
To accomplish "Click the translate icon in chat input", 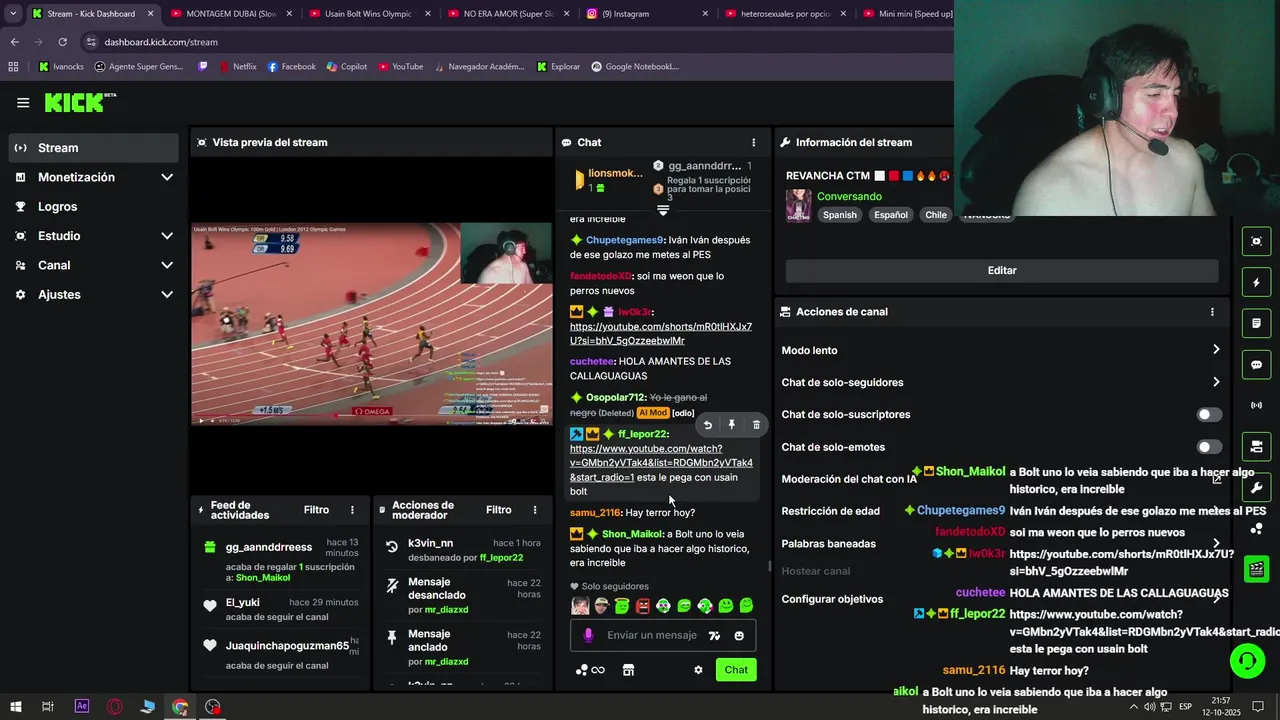I will pyautogui.click(x=714, y=635).
